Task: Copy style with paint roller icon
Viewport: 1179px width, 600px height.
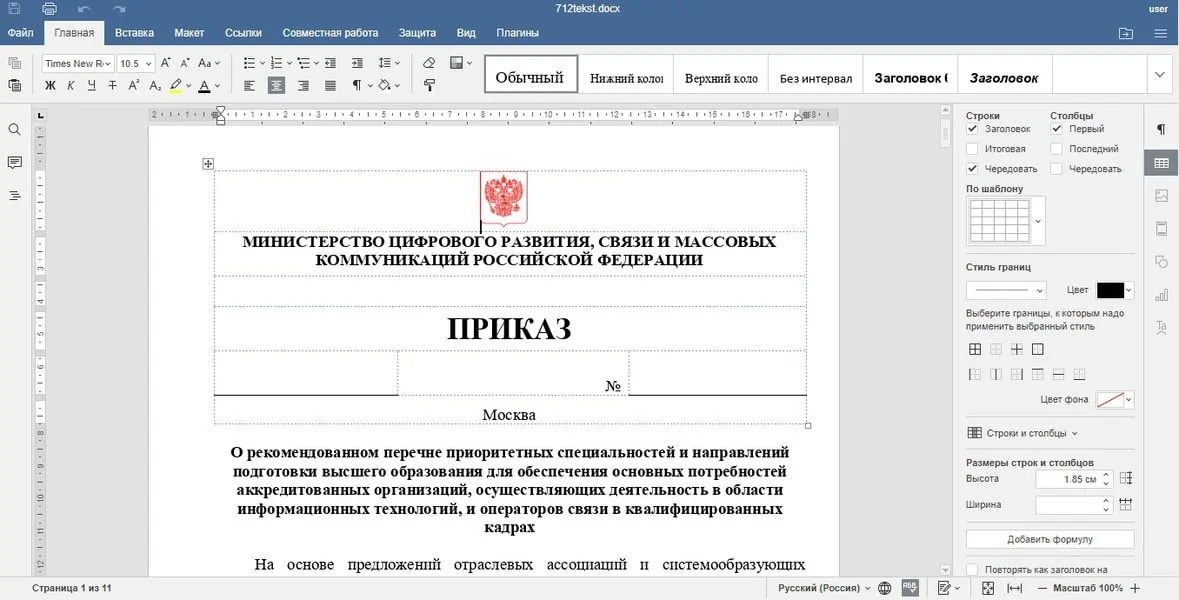Action: (429, 86)
